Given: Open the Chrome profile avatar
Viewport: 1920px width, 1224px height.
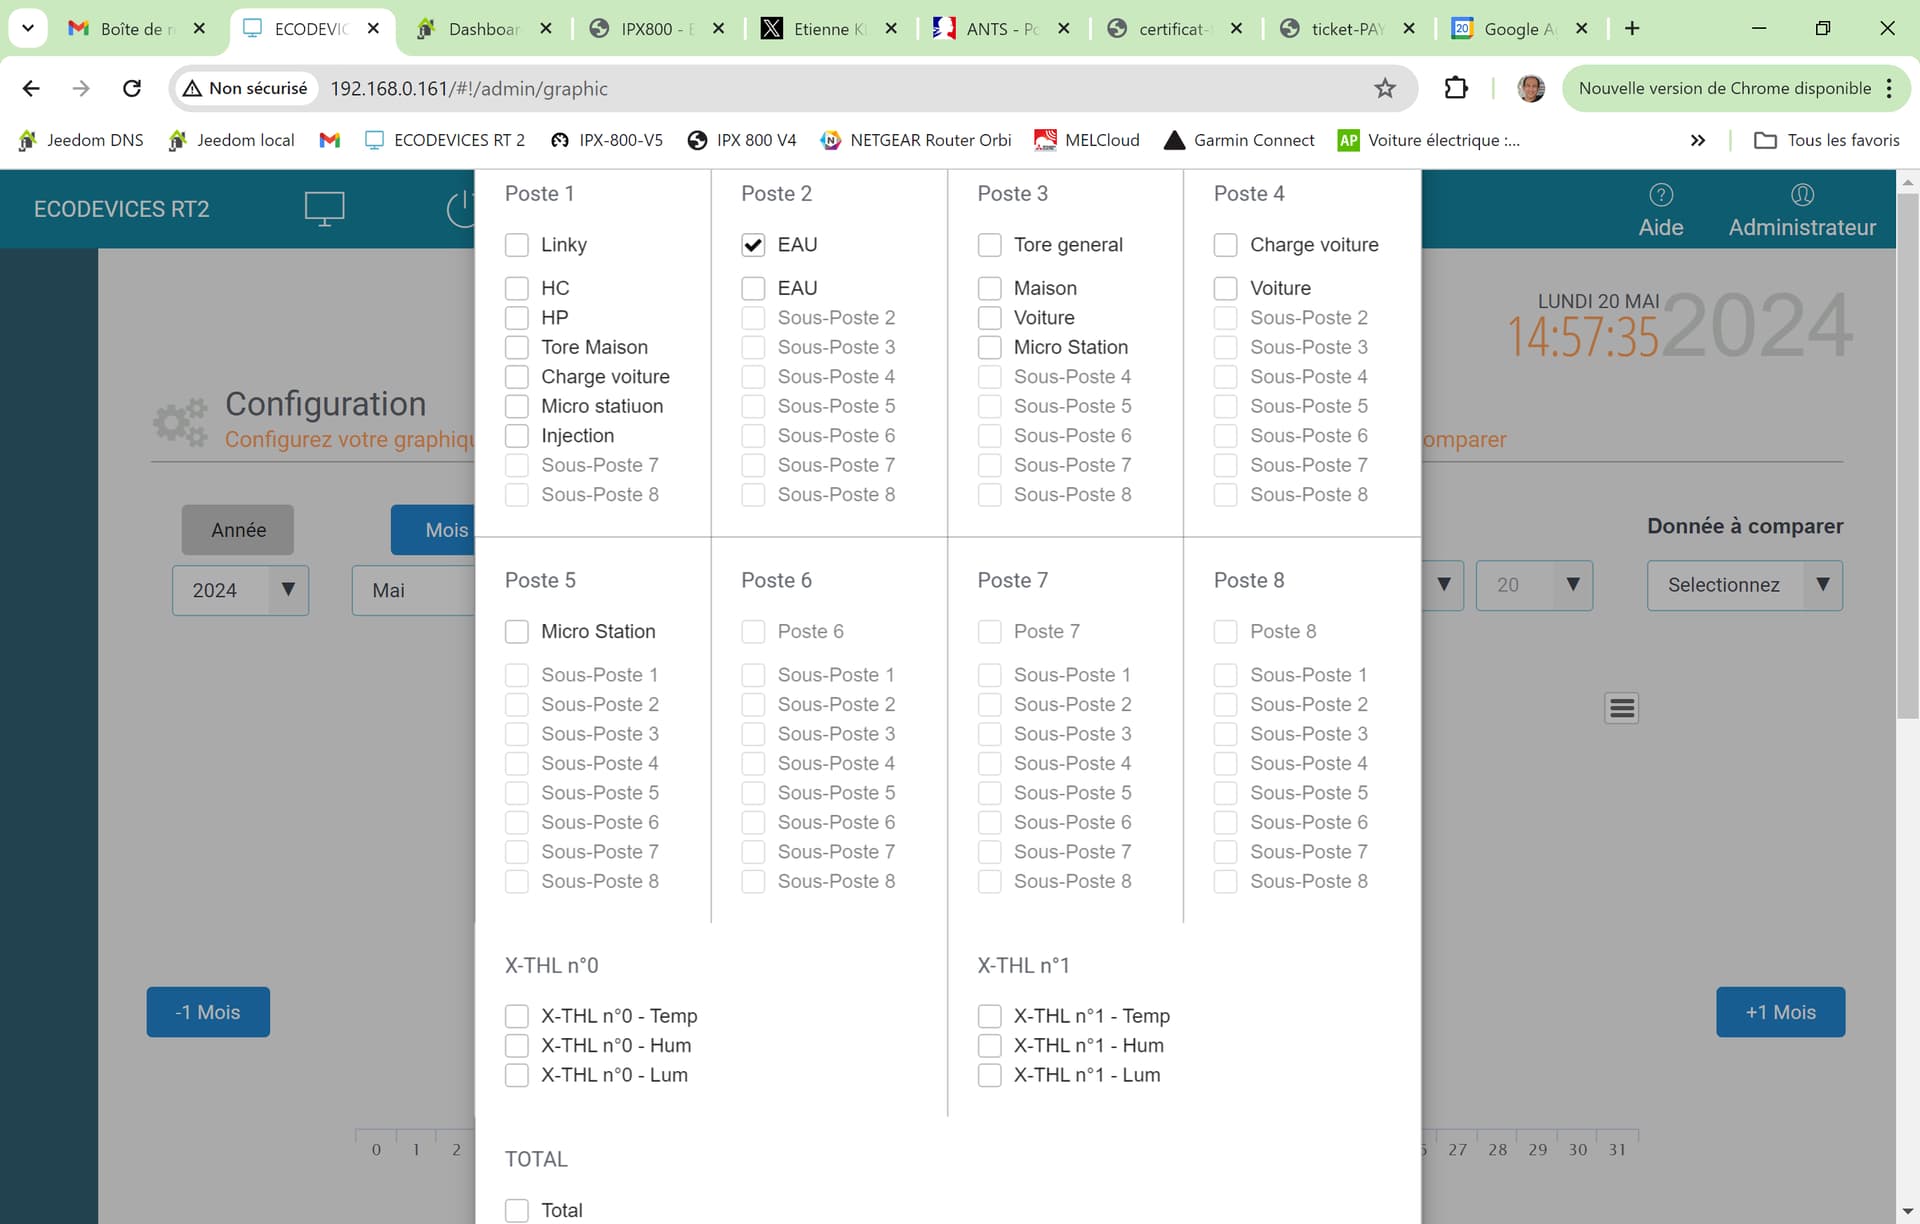Looking at the screenshot, I should tap(1531, 88).
